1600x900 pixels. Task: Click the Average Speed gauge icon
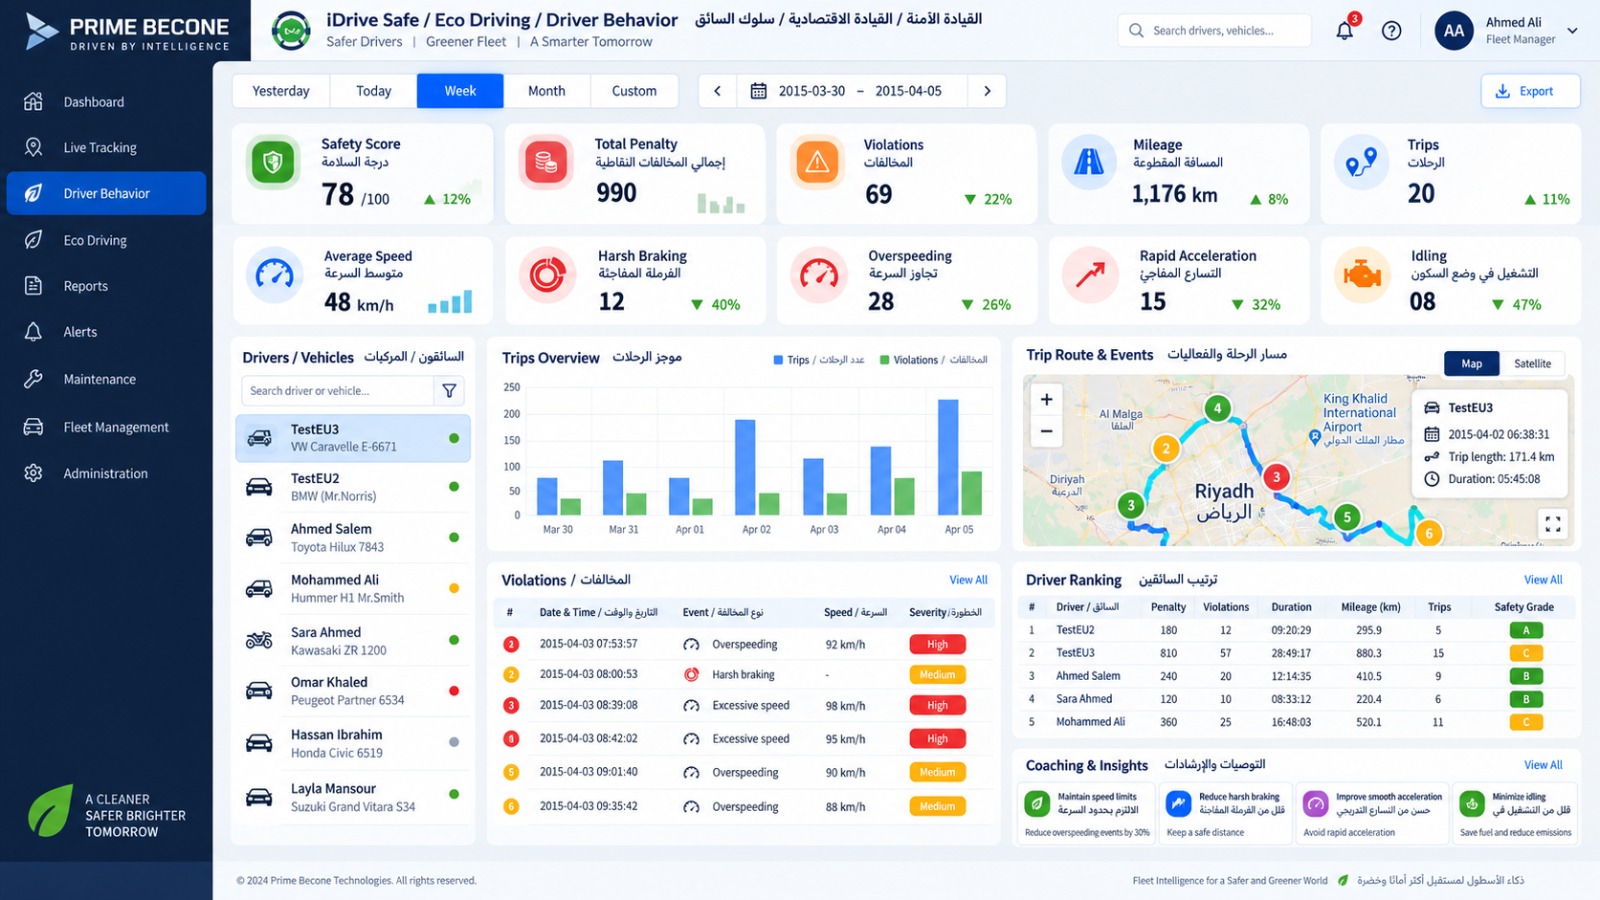pyautogui.click(x=275, y=274)
